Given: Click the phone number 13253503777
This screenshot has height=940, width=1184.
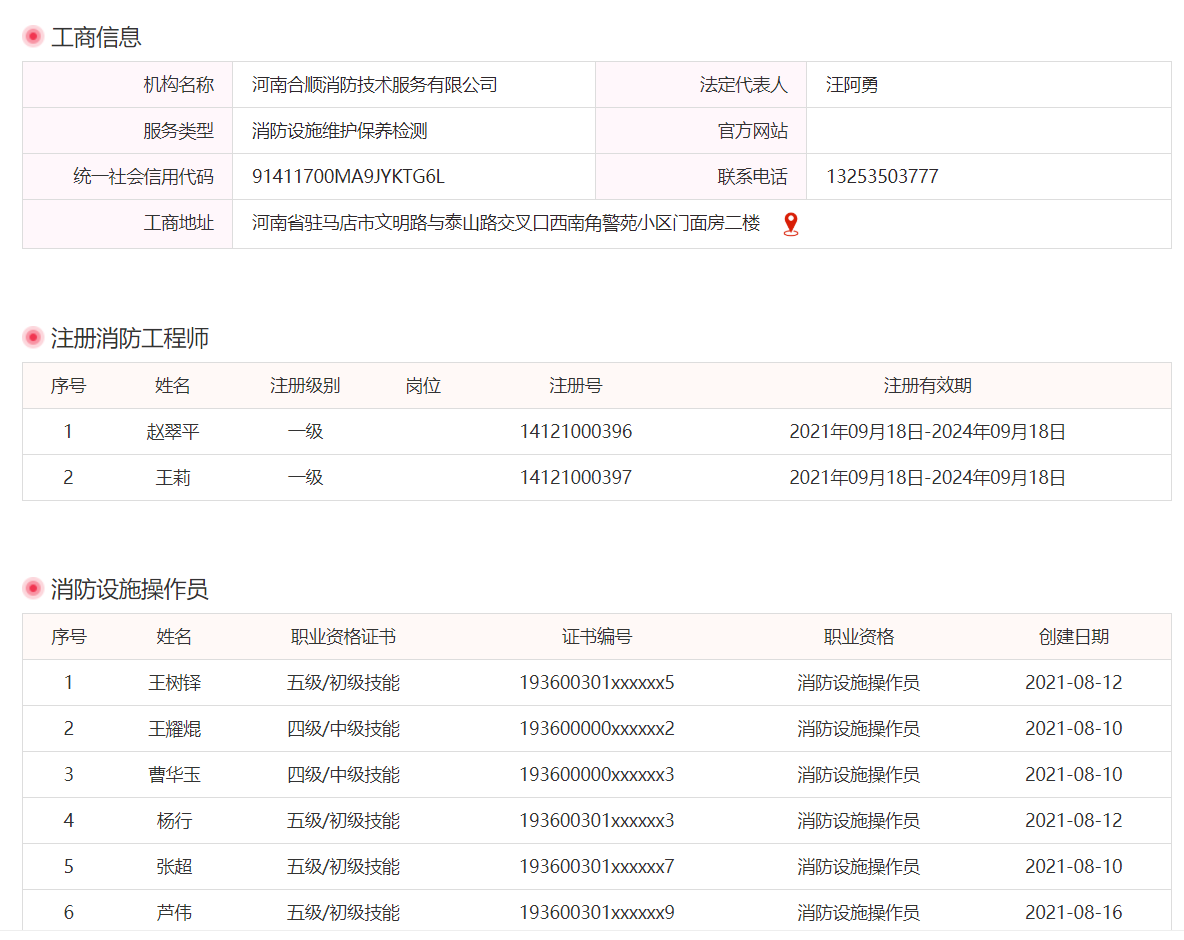Looking at the screenshot, I should pos(881,177).
